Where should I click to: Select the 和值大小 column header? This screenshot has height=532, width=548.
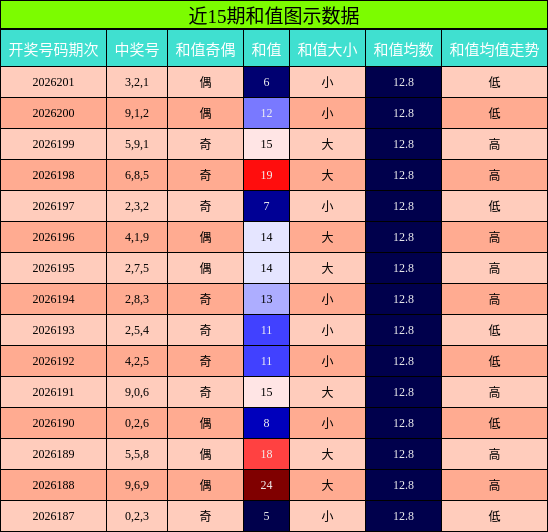pos(327,49)
